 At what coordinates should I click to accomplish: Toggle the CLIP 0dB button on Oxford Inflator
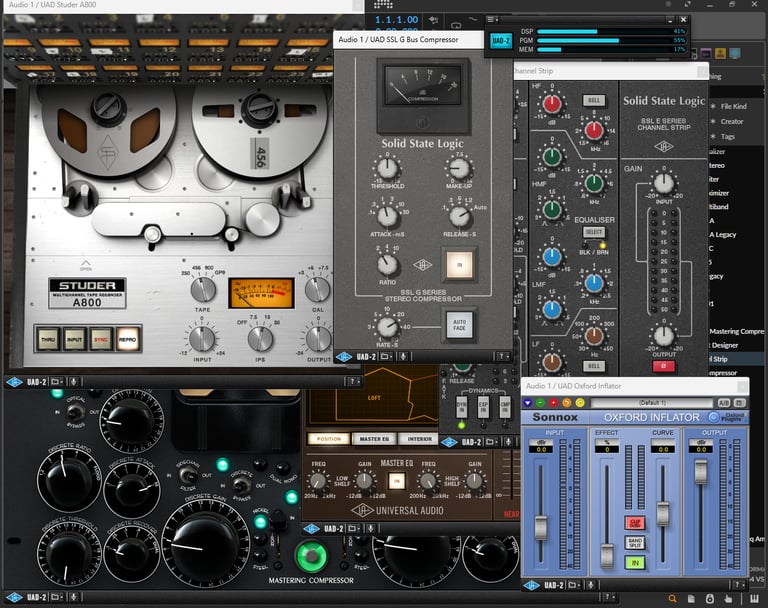click(635, 523)
